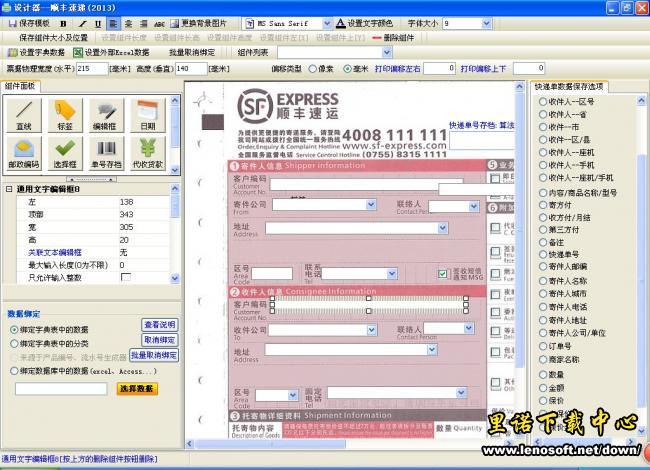This screenshot has height=470, width=650.
Task: Select the 直线 line component
Action: (x=24, y=116)
